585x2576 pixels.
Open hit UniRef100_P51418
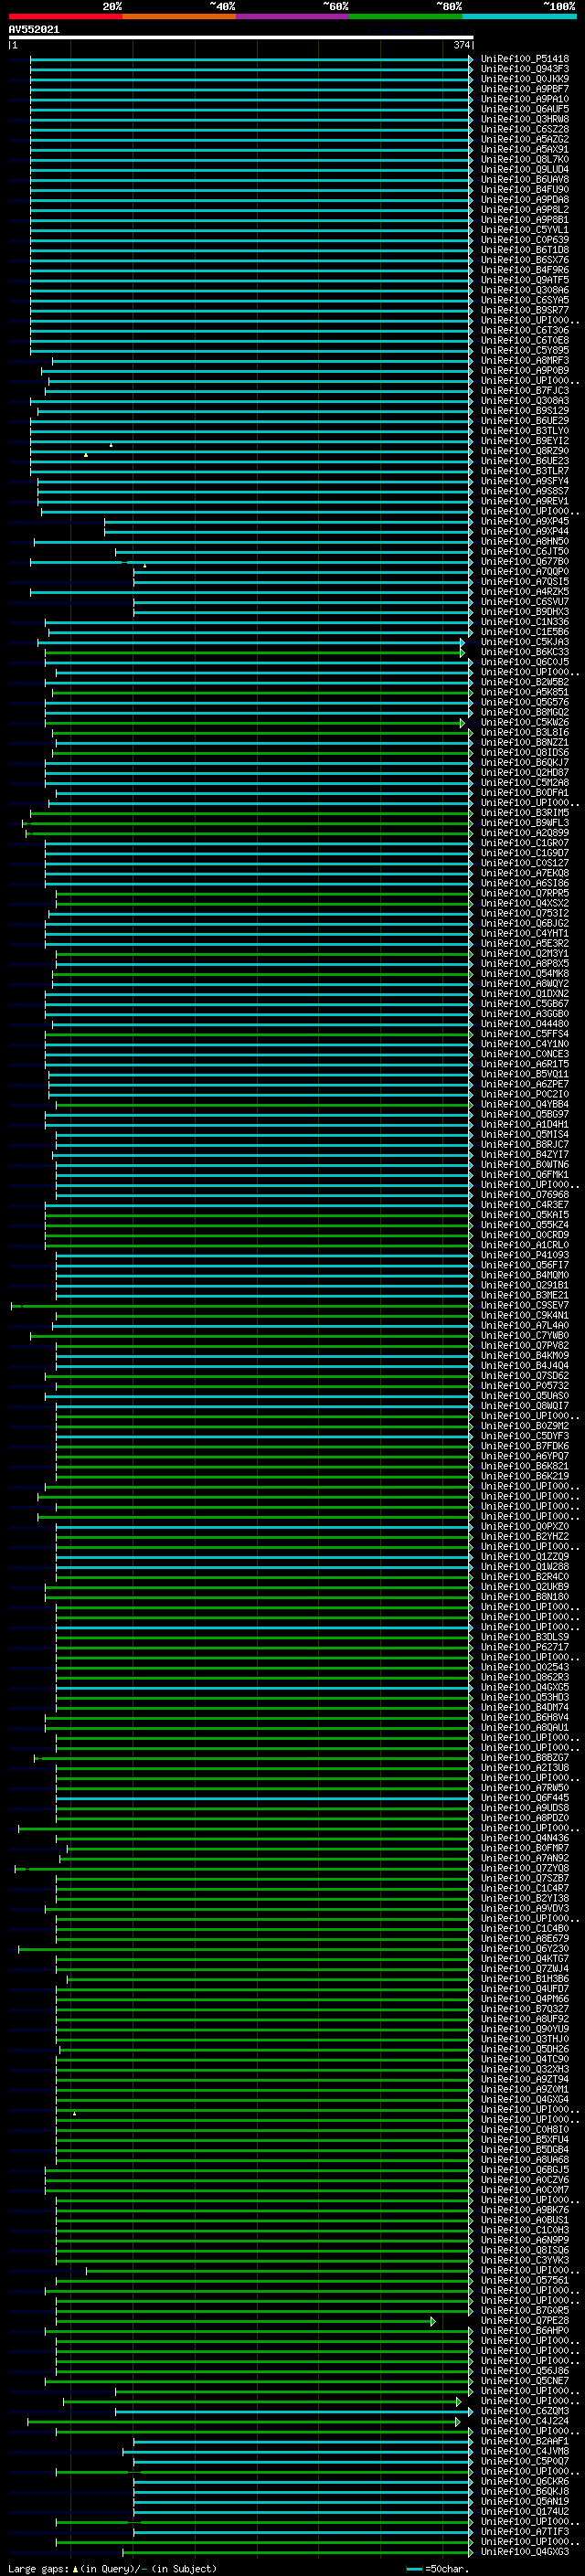pyautogui.click(x=525, y=59)
